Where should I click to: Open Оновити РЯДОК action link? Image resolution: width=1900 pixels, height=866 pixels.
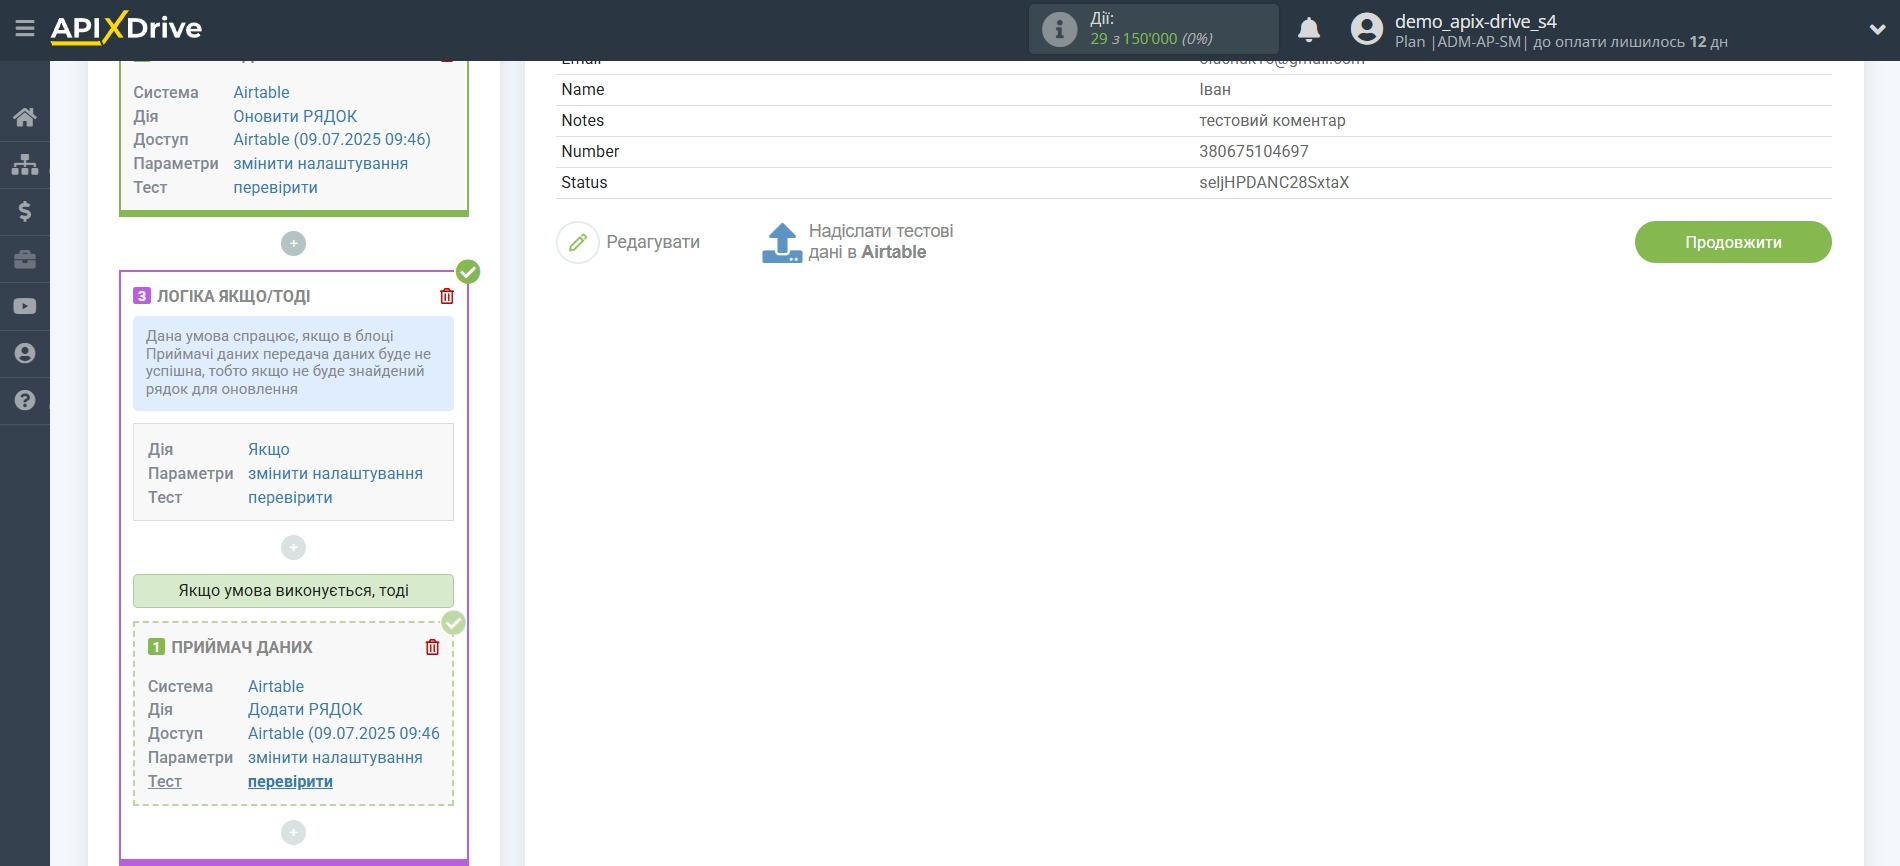295,116
